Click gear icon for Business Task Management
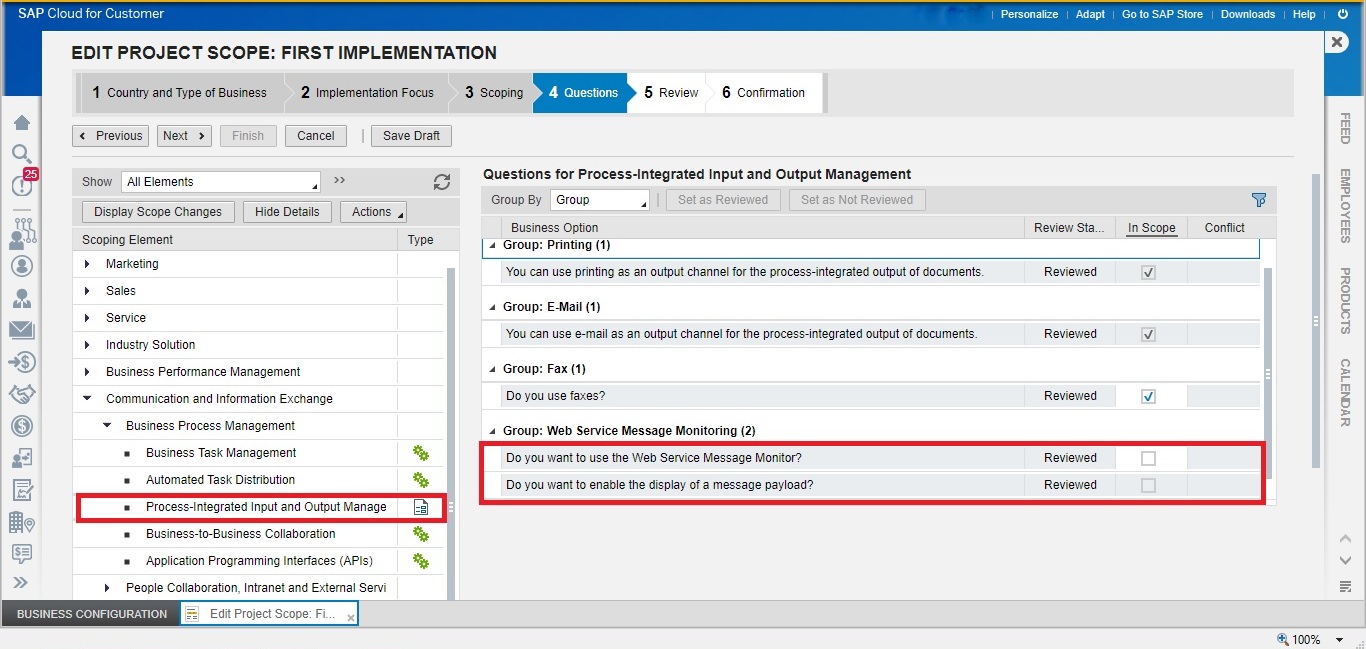Screen dimensions: 1366x649 pos(421,453)
